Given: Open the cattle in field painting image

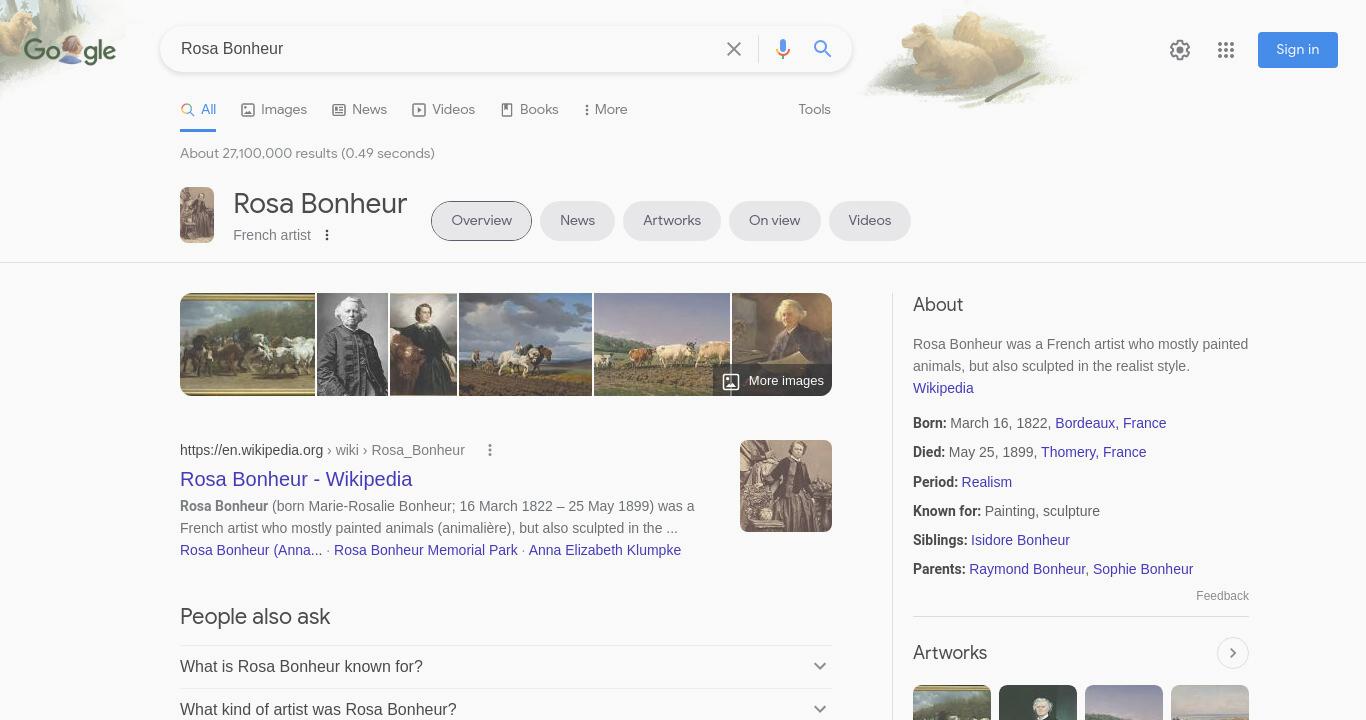Looking at the screenshot, I should tap(662, 344).
